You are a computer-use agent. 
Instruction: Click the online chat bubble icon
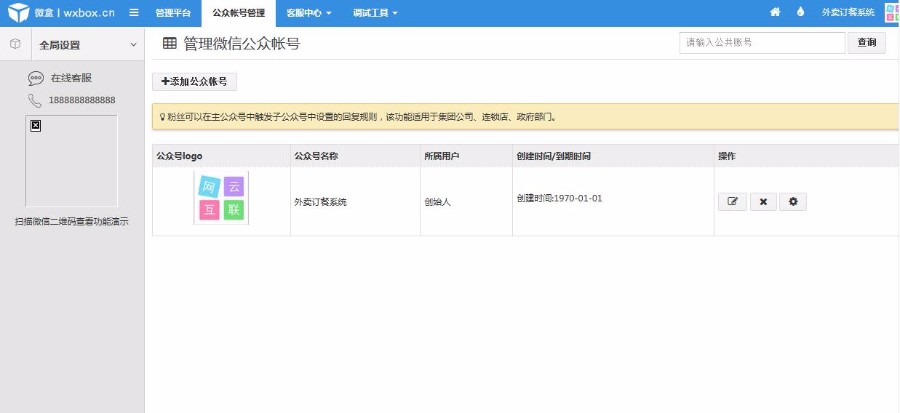point(36,79)
